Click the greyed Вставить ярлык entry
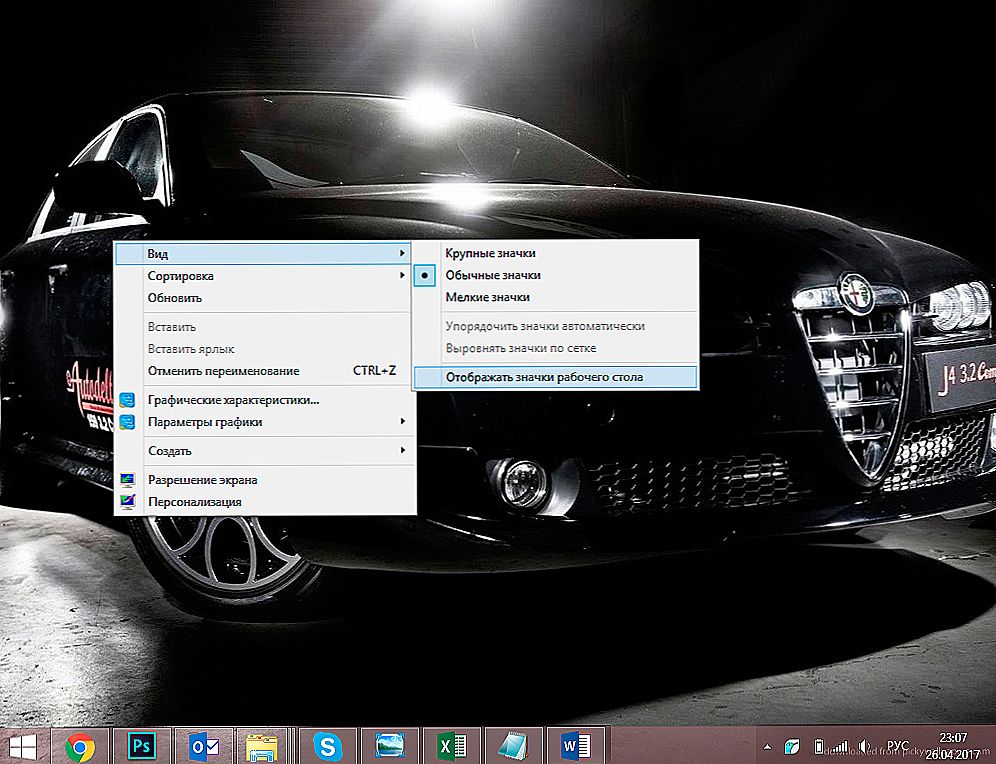The width and height of the screenshot is (996, 764). [264, 349]
